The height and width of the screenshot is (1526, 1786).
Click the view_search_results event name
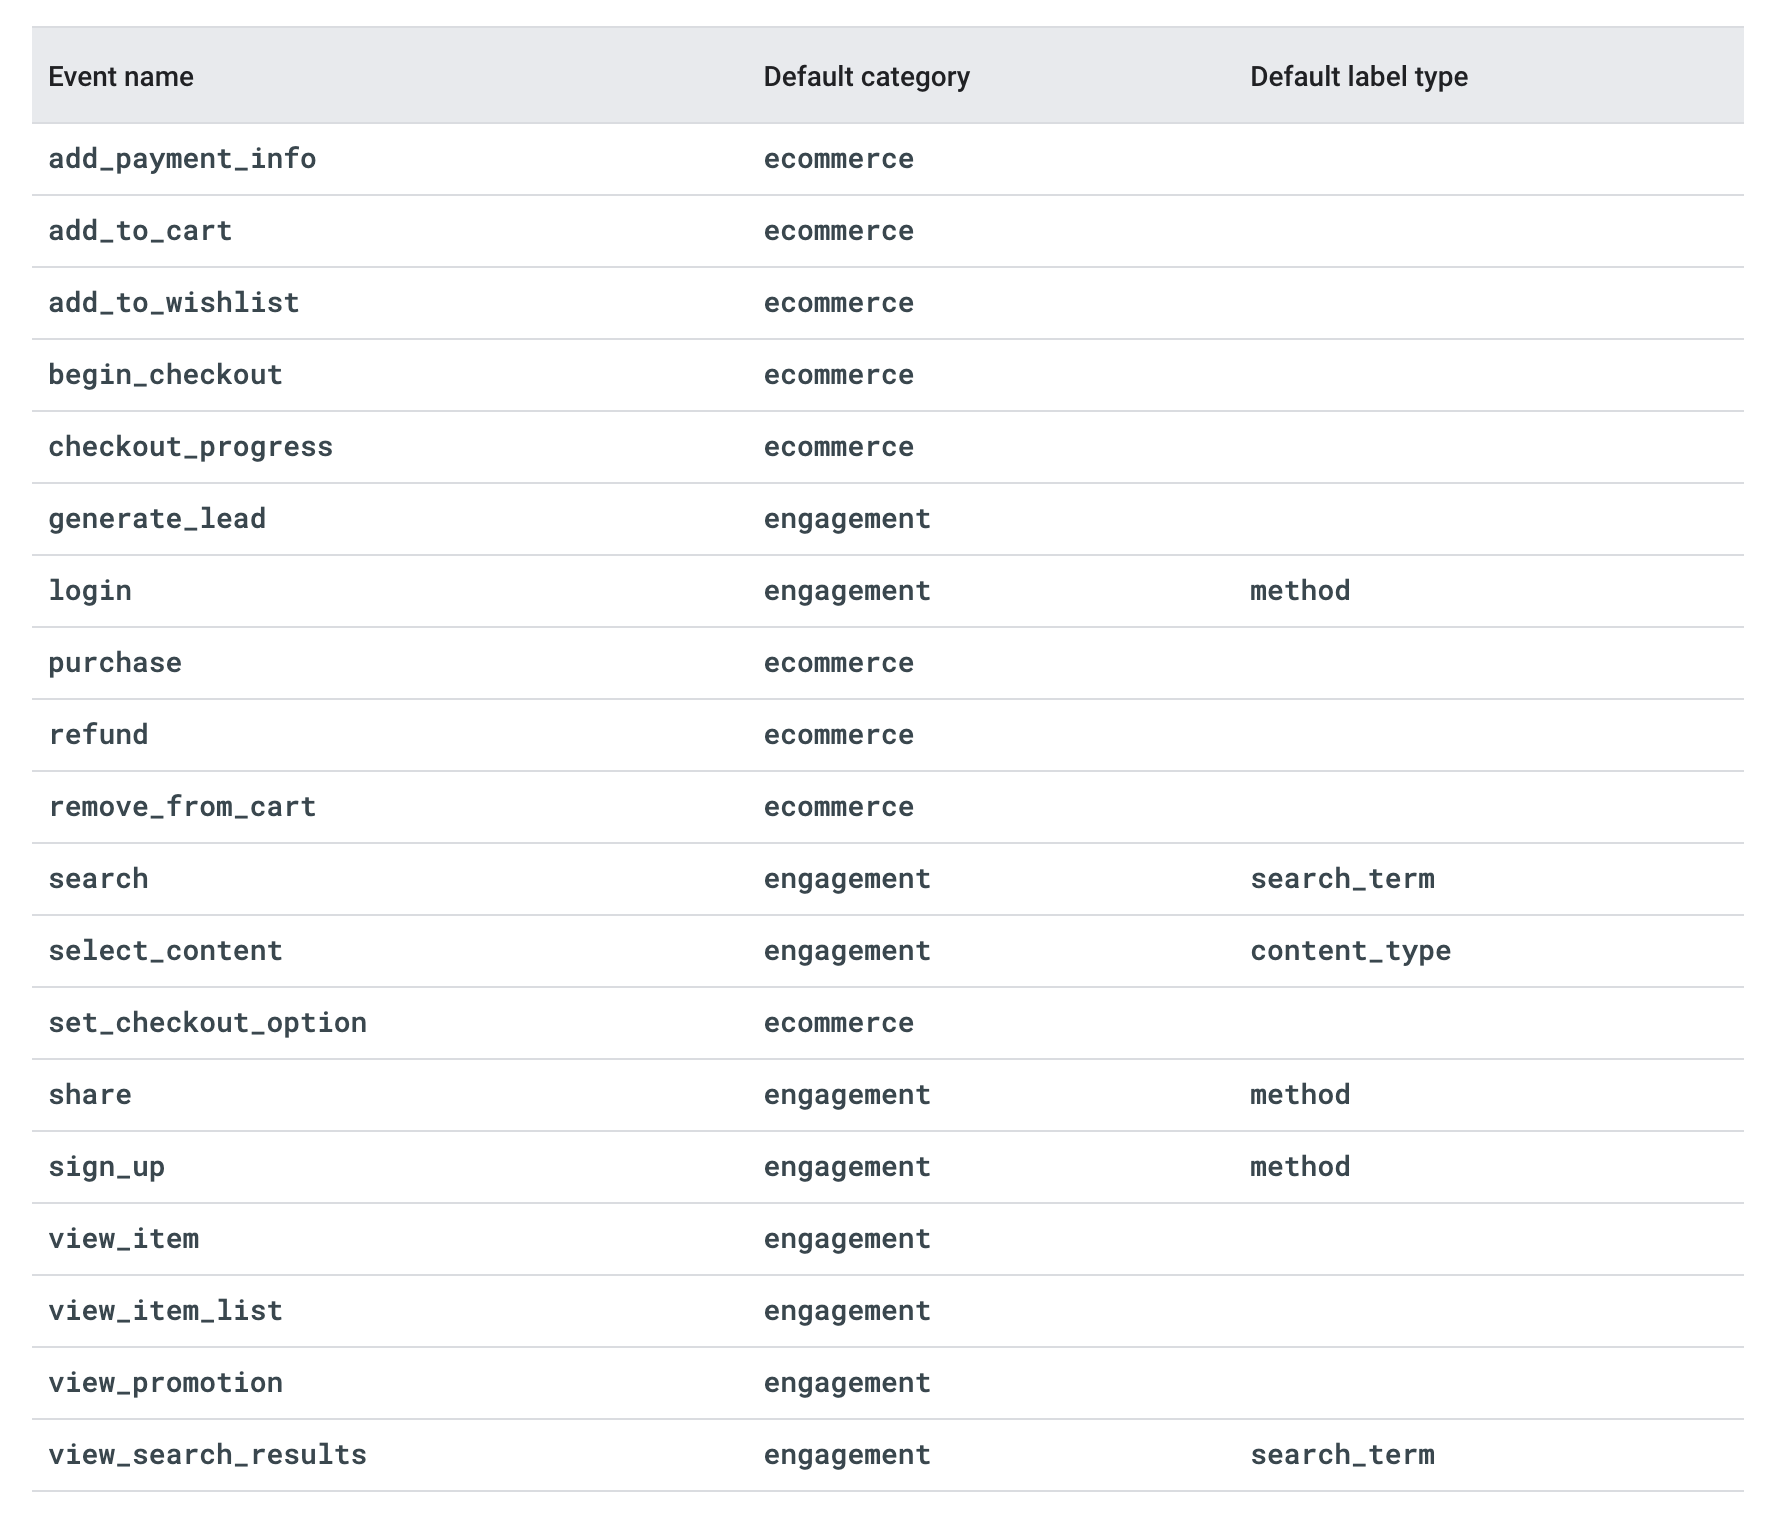pyautogui.click(x=207, y=1455)
